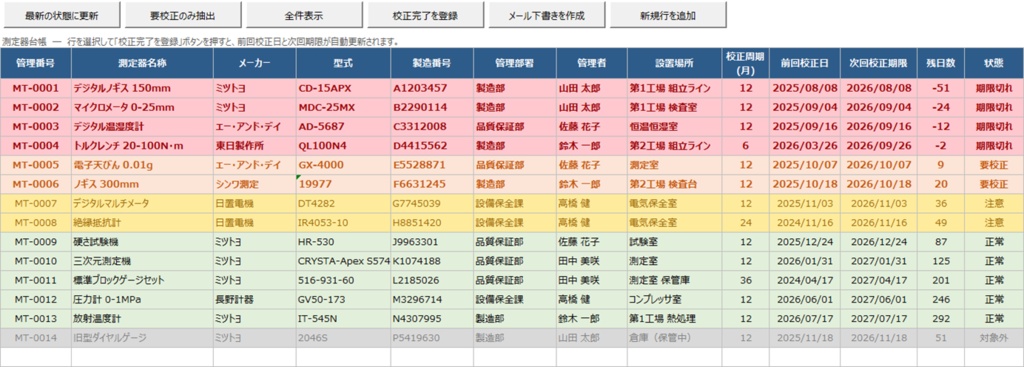This screenshot has height=367, width=1024.
Task: Click the 校正完了を登録 button
Action: click(426, 14)
